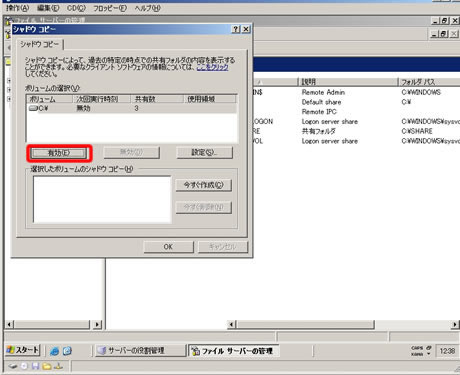Click the C:¥SHARE folder path
The width and height of the screenshot is (460, 375).
(417, 131)
